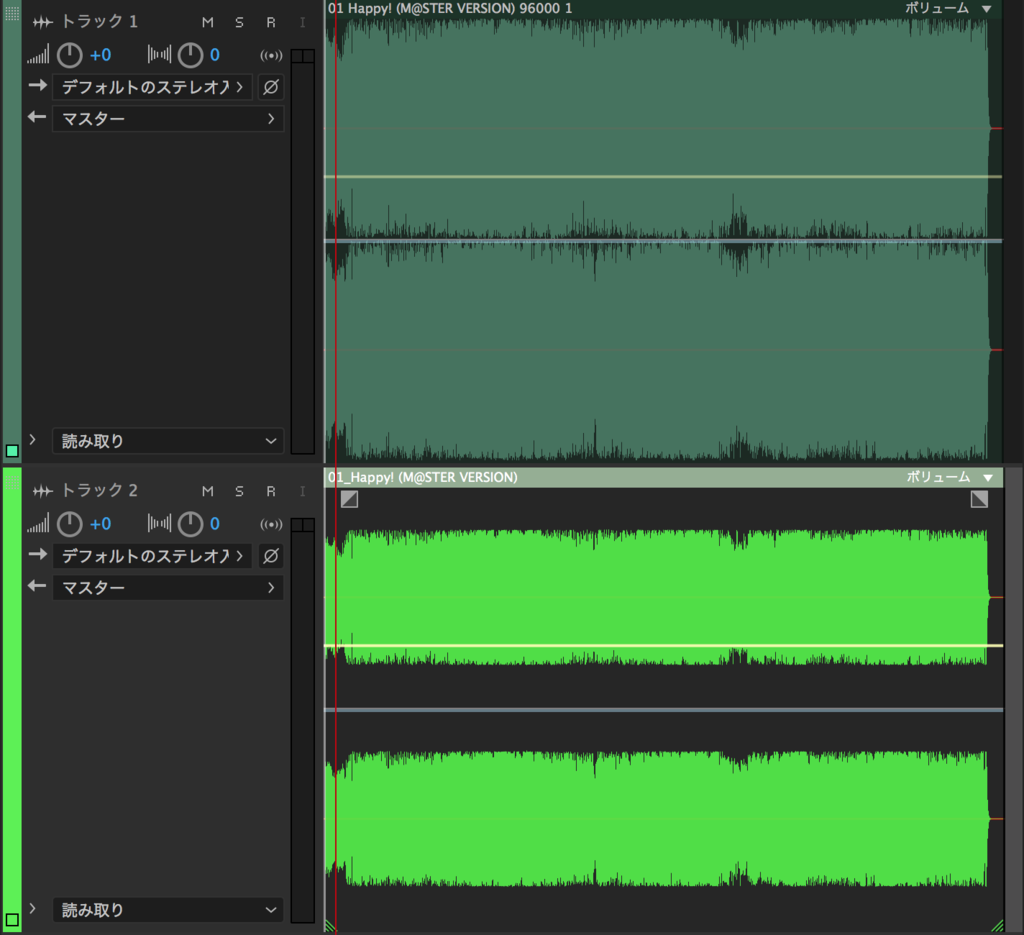Mute Track 1 with the M button
1024x935 pixels.
[x=208, y=22]
